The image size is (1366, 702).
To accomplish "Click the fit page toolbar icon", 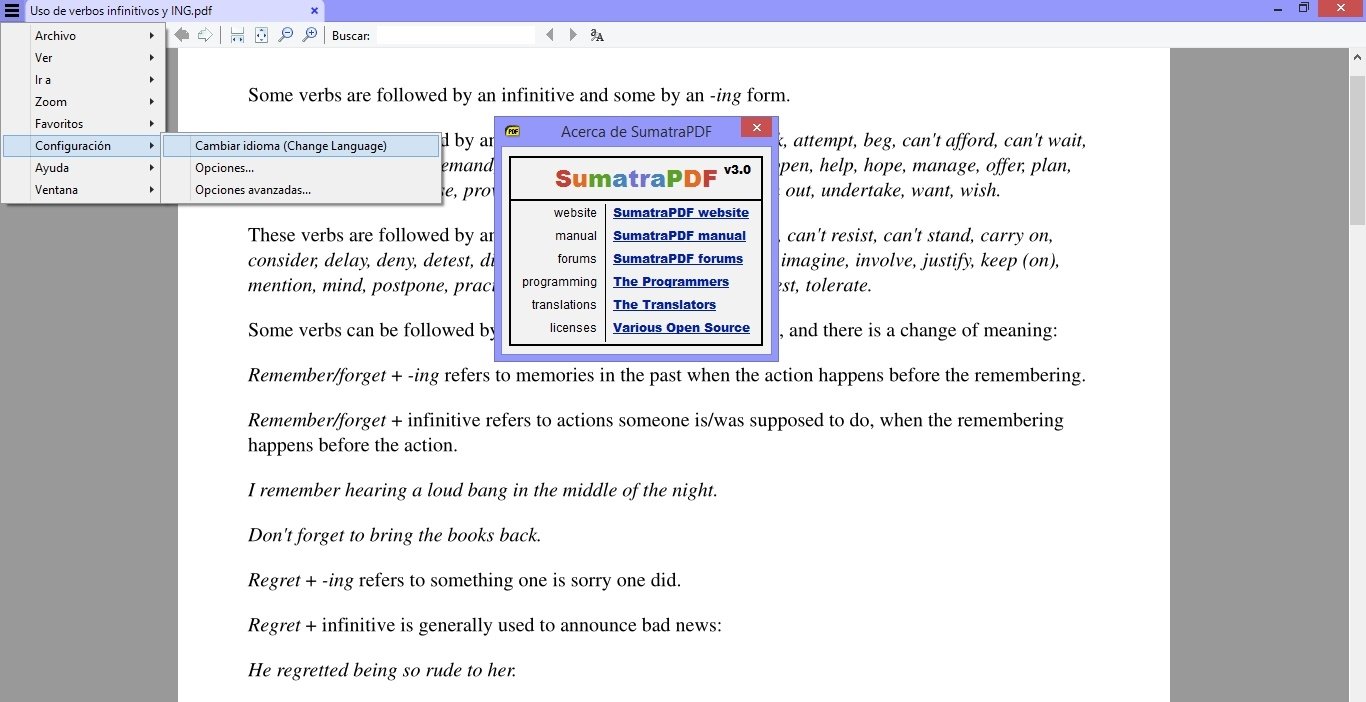I will (x=261, y=35).
